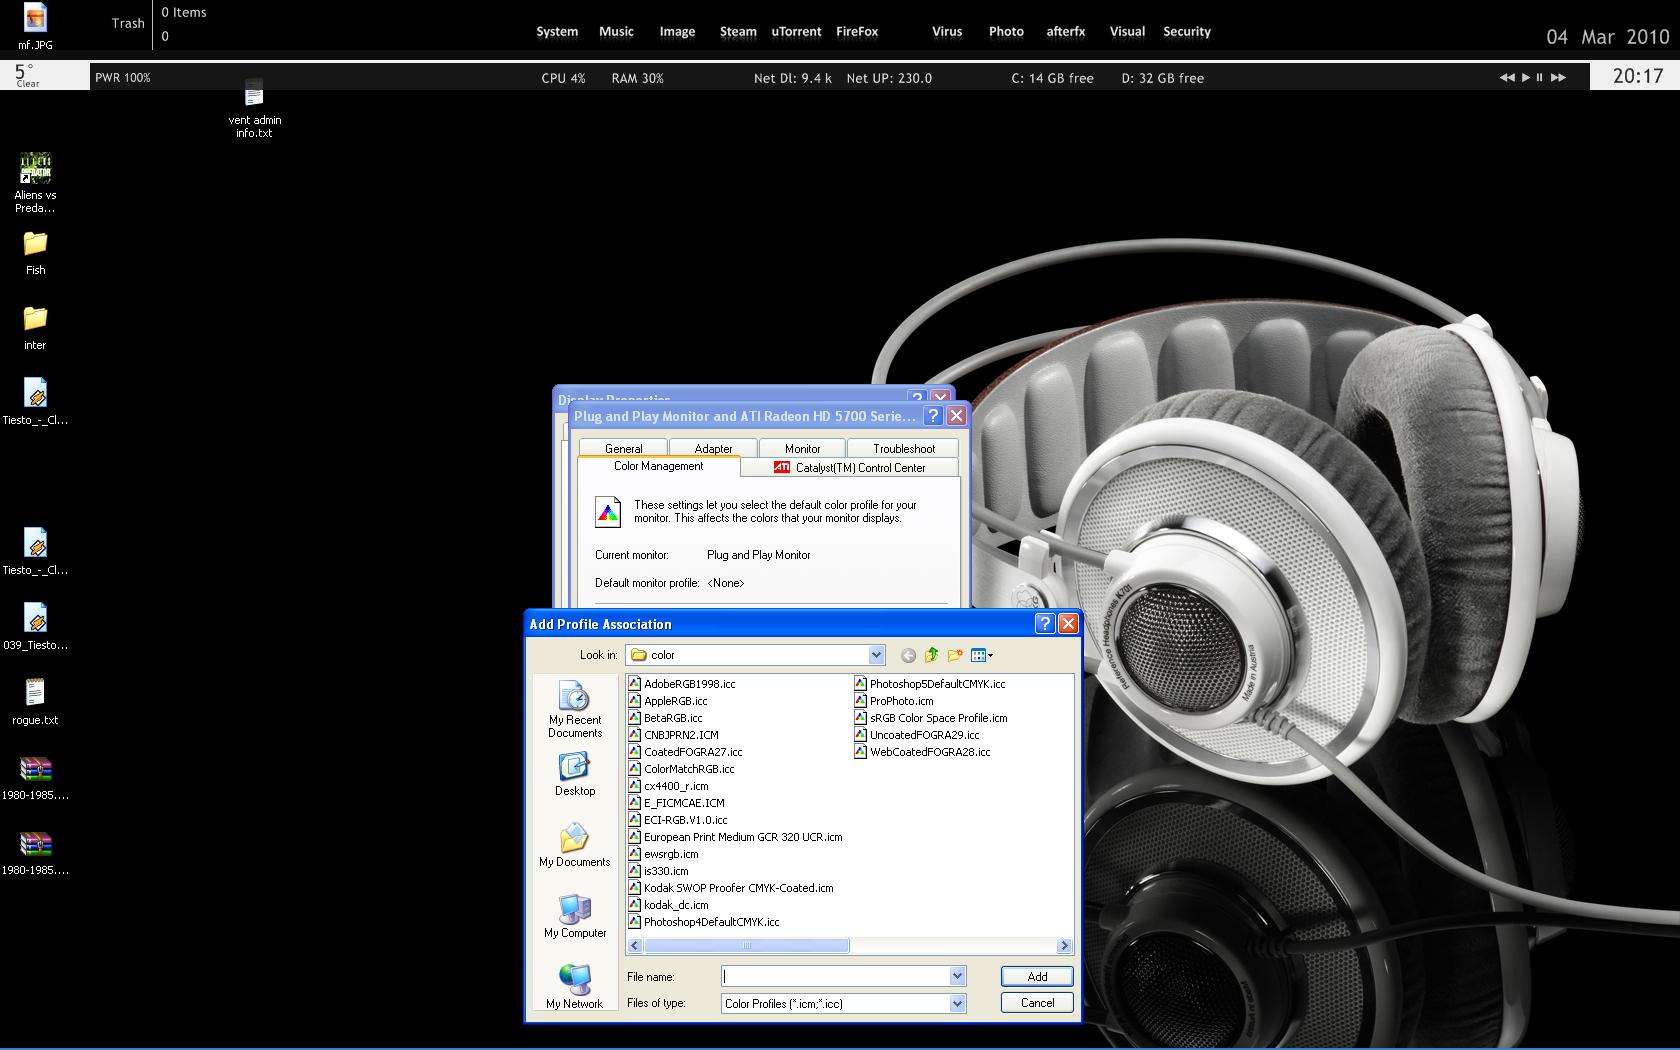1680x1050 pixels.
Task: Click the horizontal scrollbar thumb in file list
Action: [x=746, y=946]
